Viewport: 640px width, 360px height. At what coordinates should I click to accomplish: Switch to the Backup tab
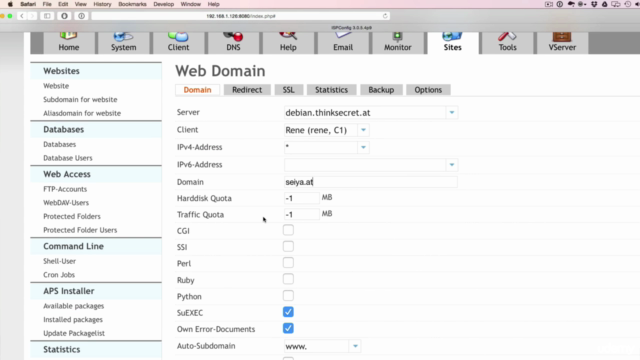(381, 90)
